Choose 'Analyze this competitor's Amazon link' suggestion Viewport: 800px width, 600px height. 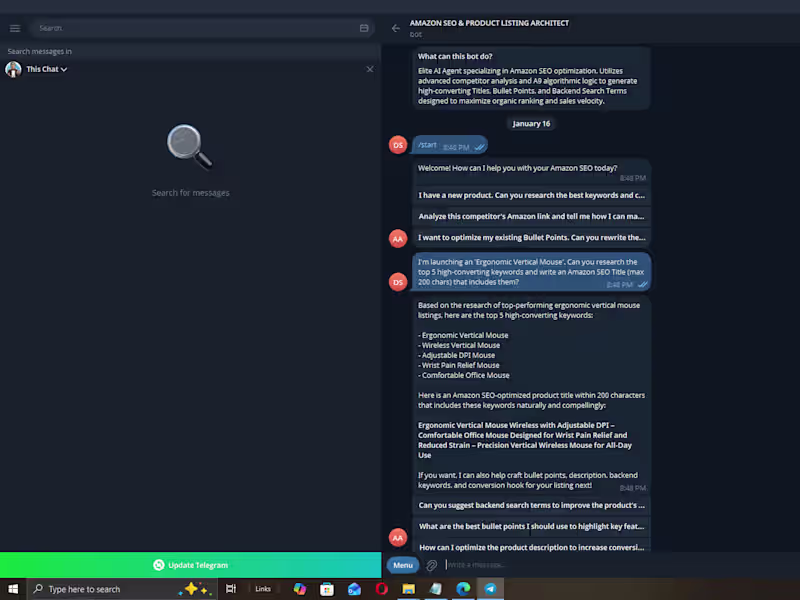point(531,216)
